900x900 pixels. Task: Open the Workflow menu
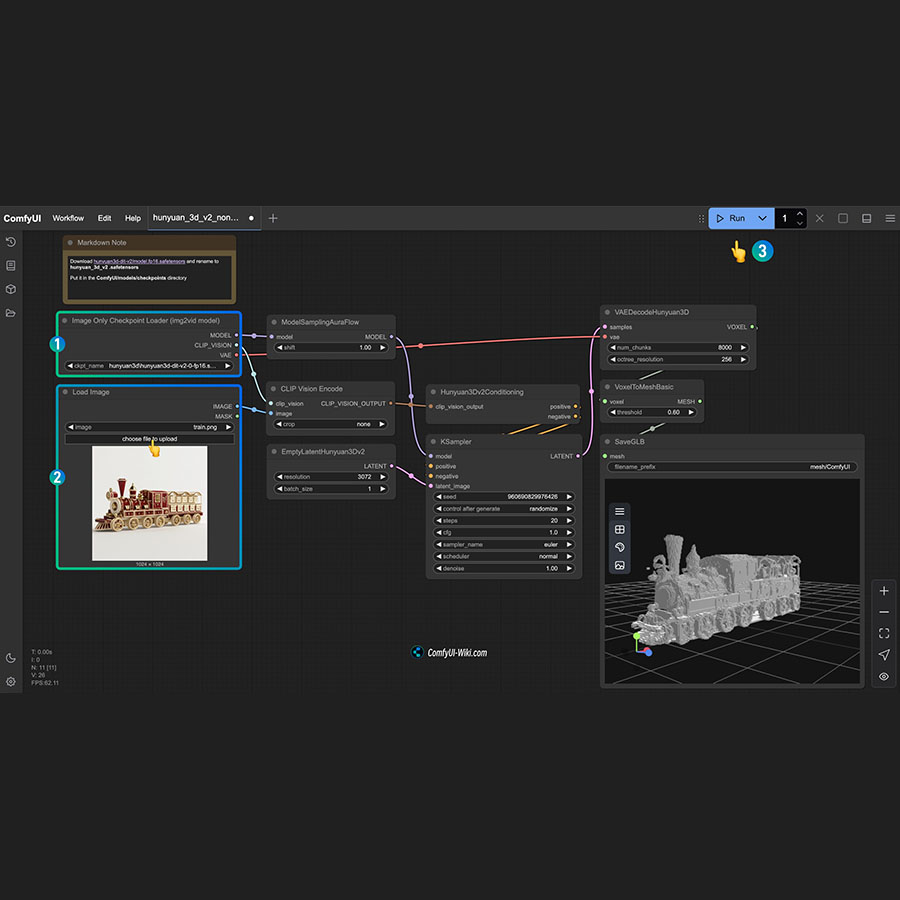click(68, 218)
